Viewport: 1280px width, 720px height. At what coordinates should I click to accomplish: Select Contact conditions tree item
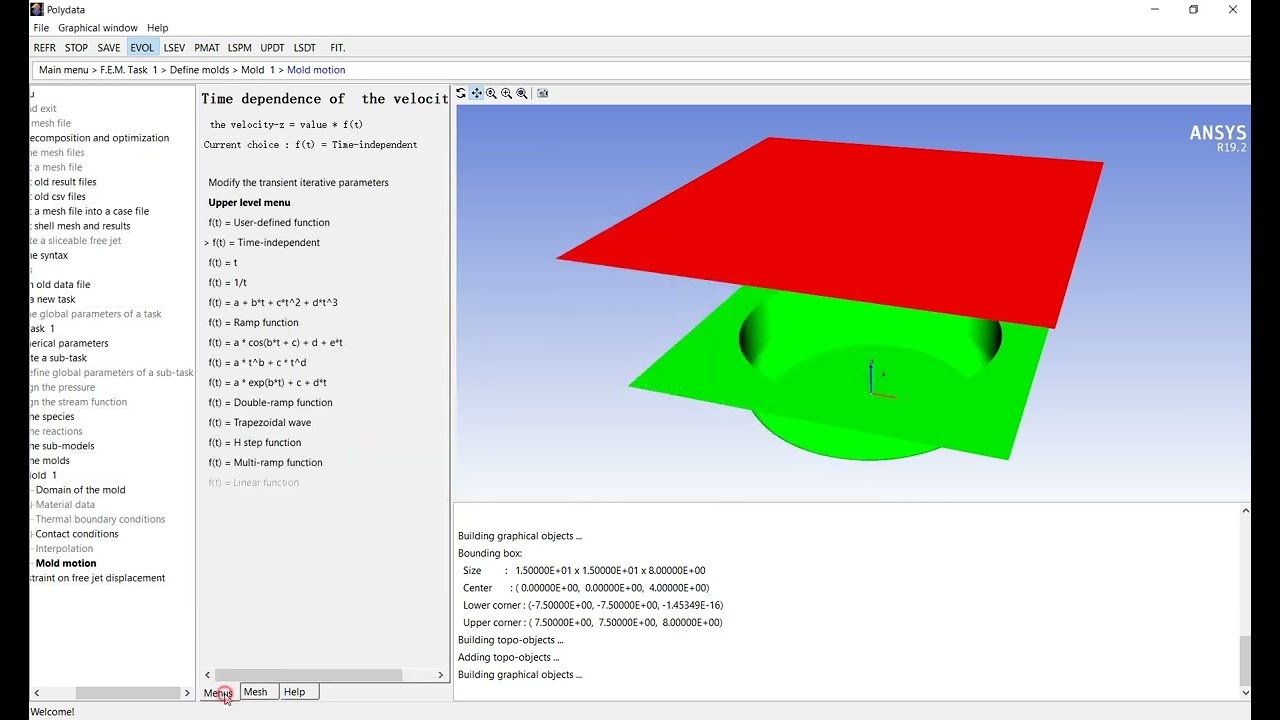coord(77,534)
